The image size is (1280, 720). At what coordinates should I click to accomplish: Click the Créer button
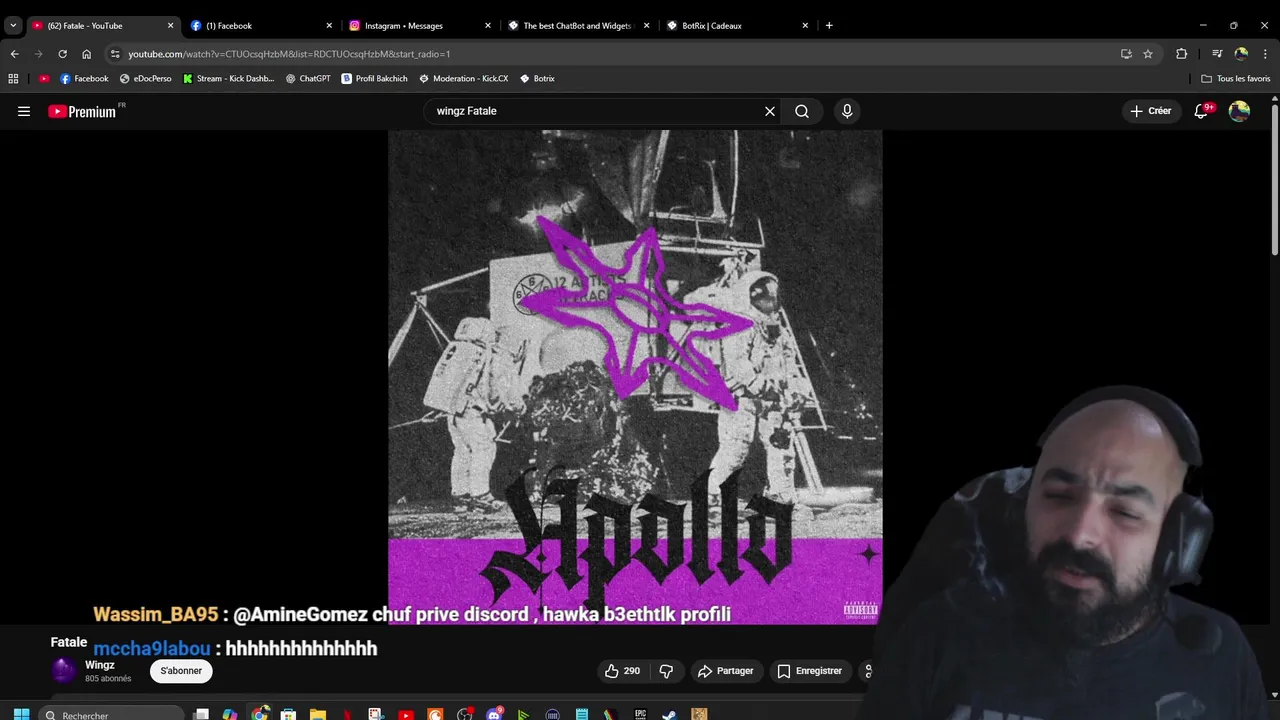[1151, 111]
